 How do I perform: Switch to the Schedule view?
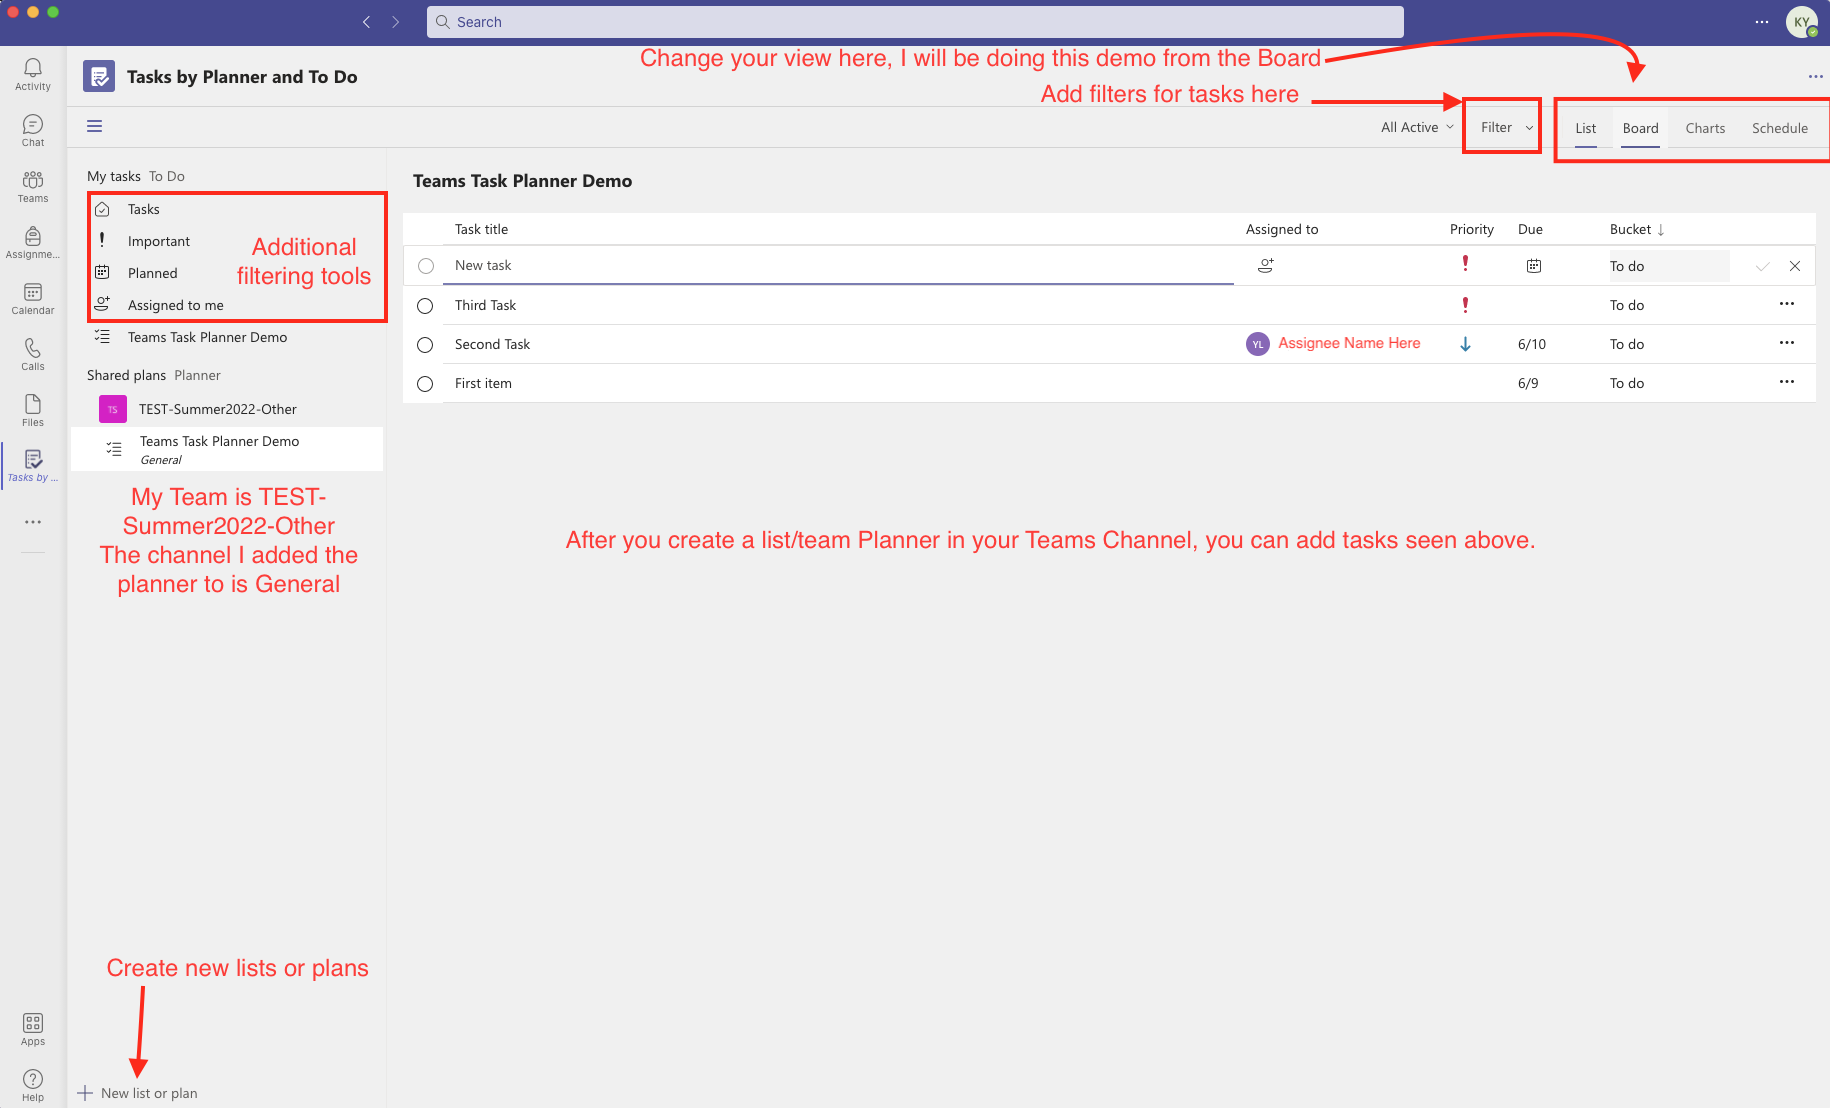click(1779, 127)
